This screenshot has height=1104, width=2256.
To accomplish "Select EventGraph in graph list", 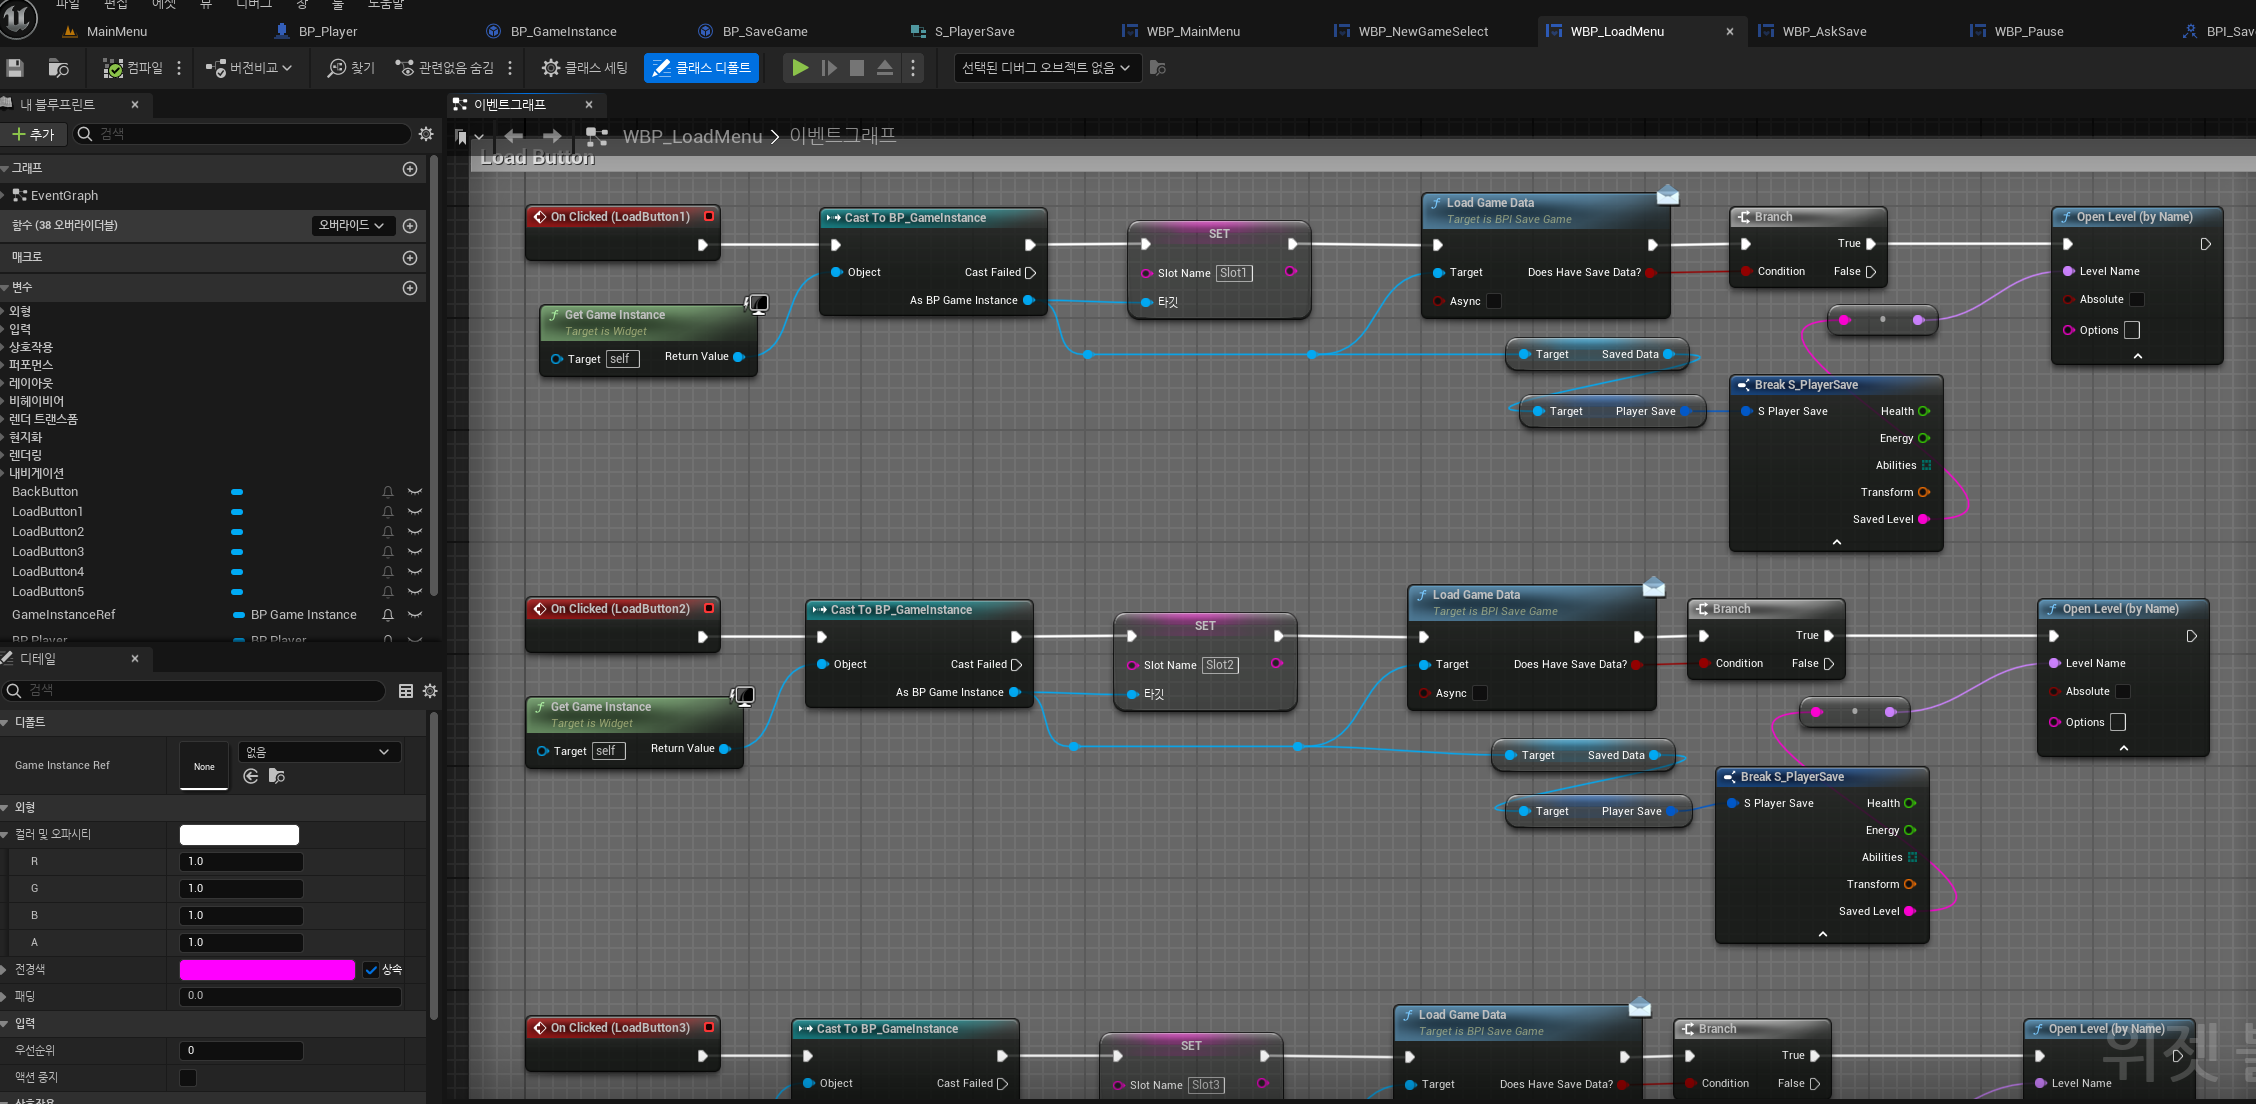I will [x=64, y=196].
